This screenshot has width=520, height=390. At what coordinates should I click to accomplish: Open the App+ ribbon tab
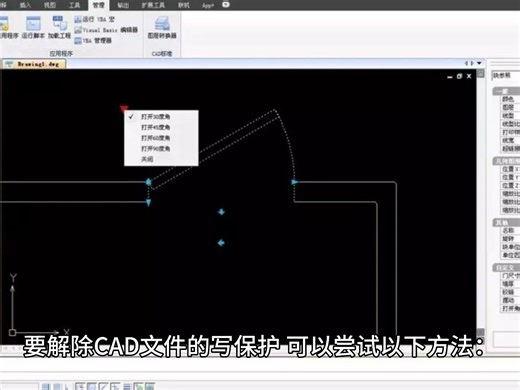(x=208, y=5)
